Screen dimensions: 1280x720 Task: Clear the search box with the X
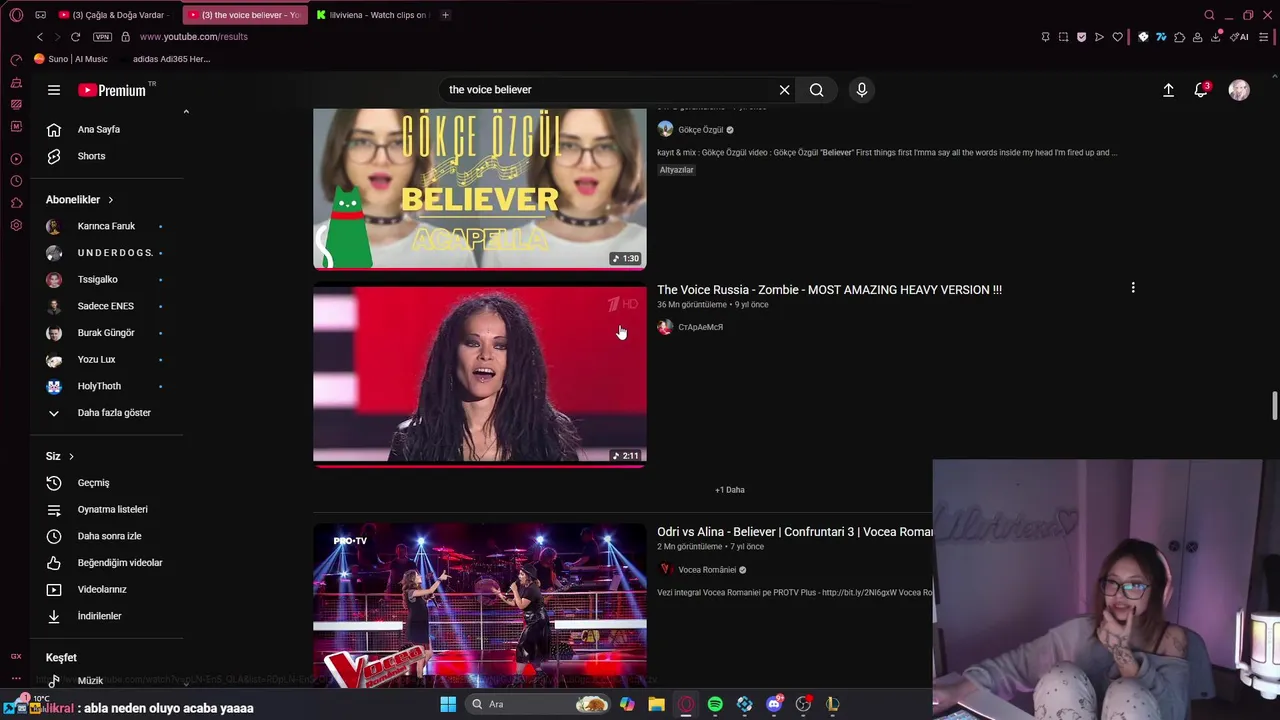[x=785, y=90]
